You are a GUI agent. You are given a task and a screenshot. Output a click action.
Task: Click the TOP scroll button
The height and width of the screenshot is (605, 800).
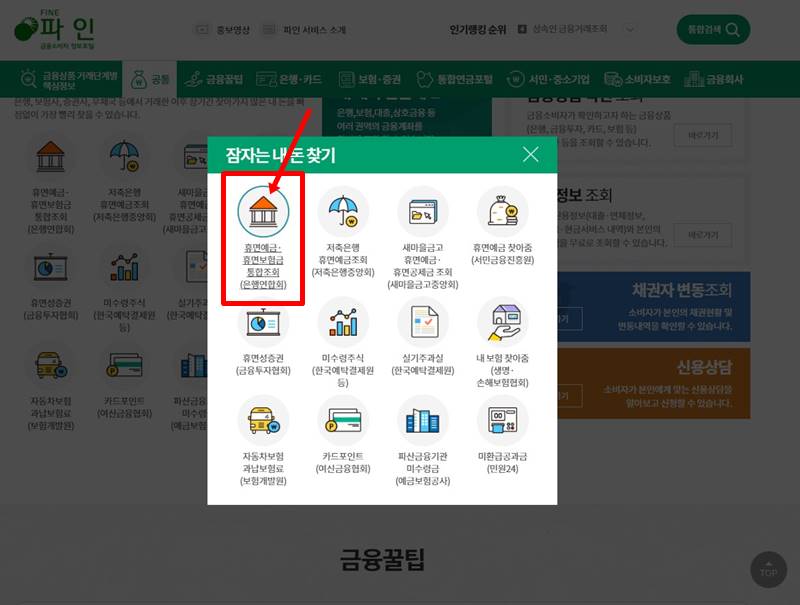pyautogui.click(x=768, y=570)
